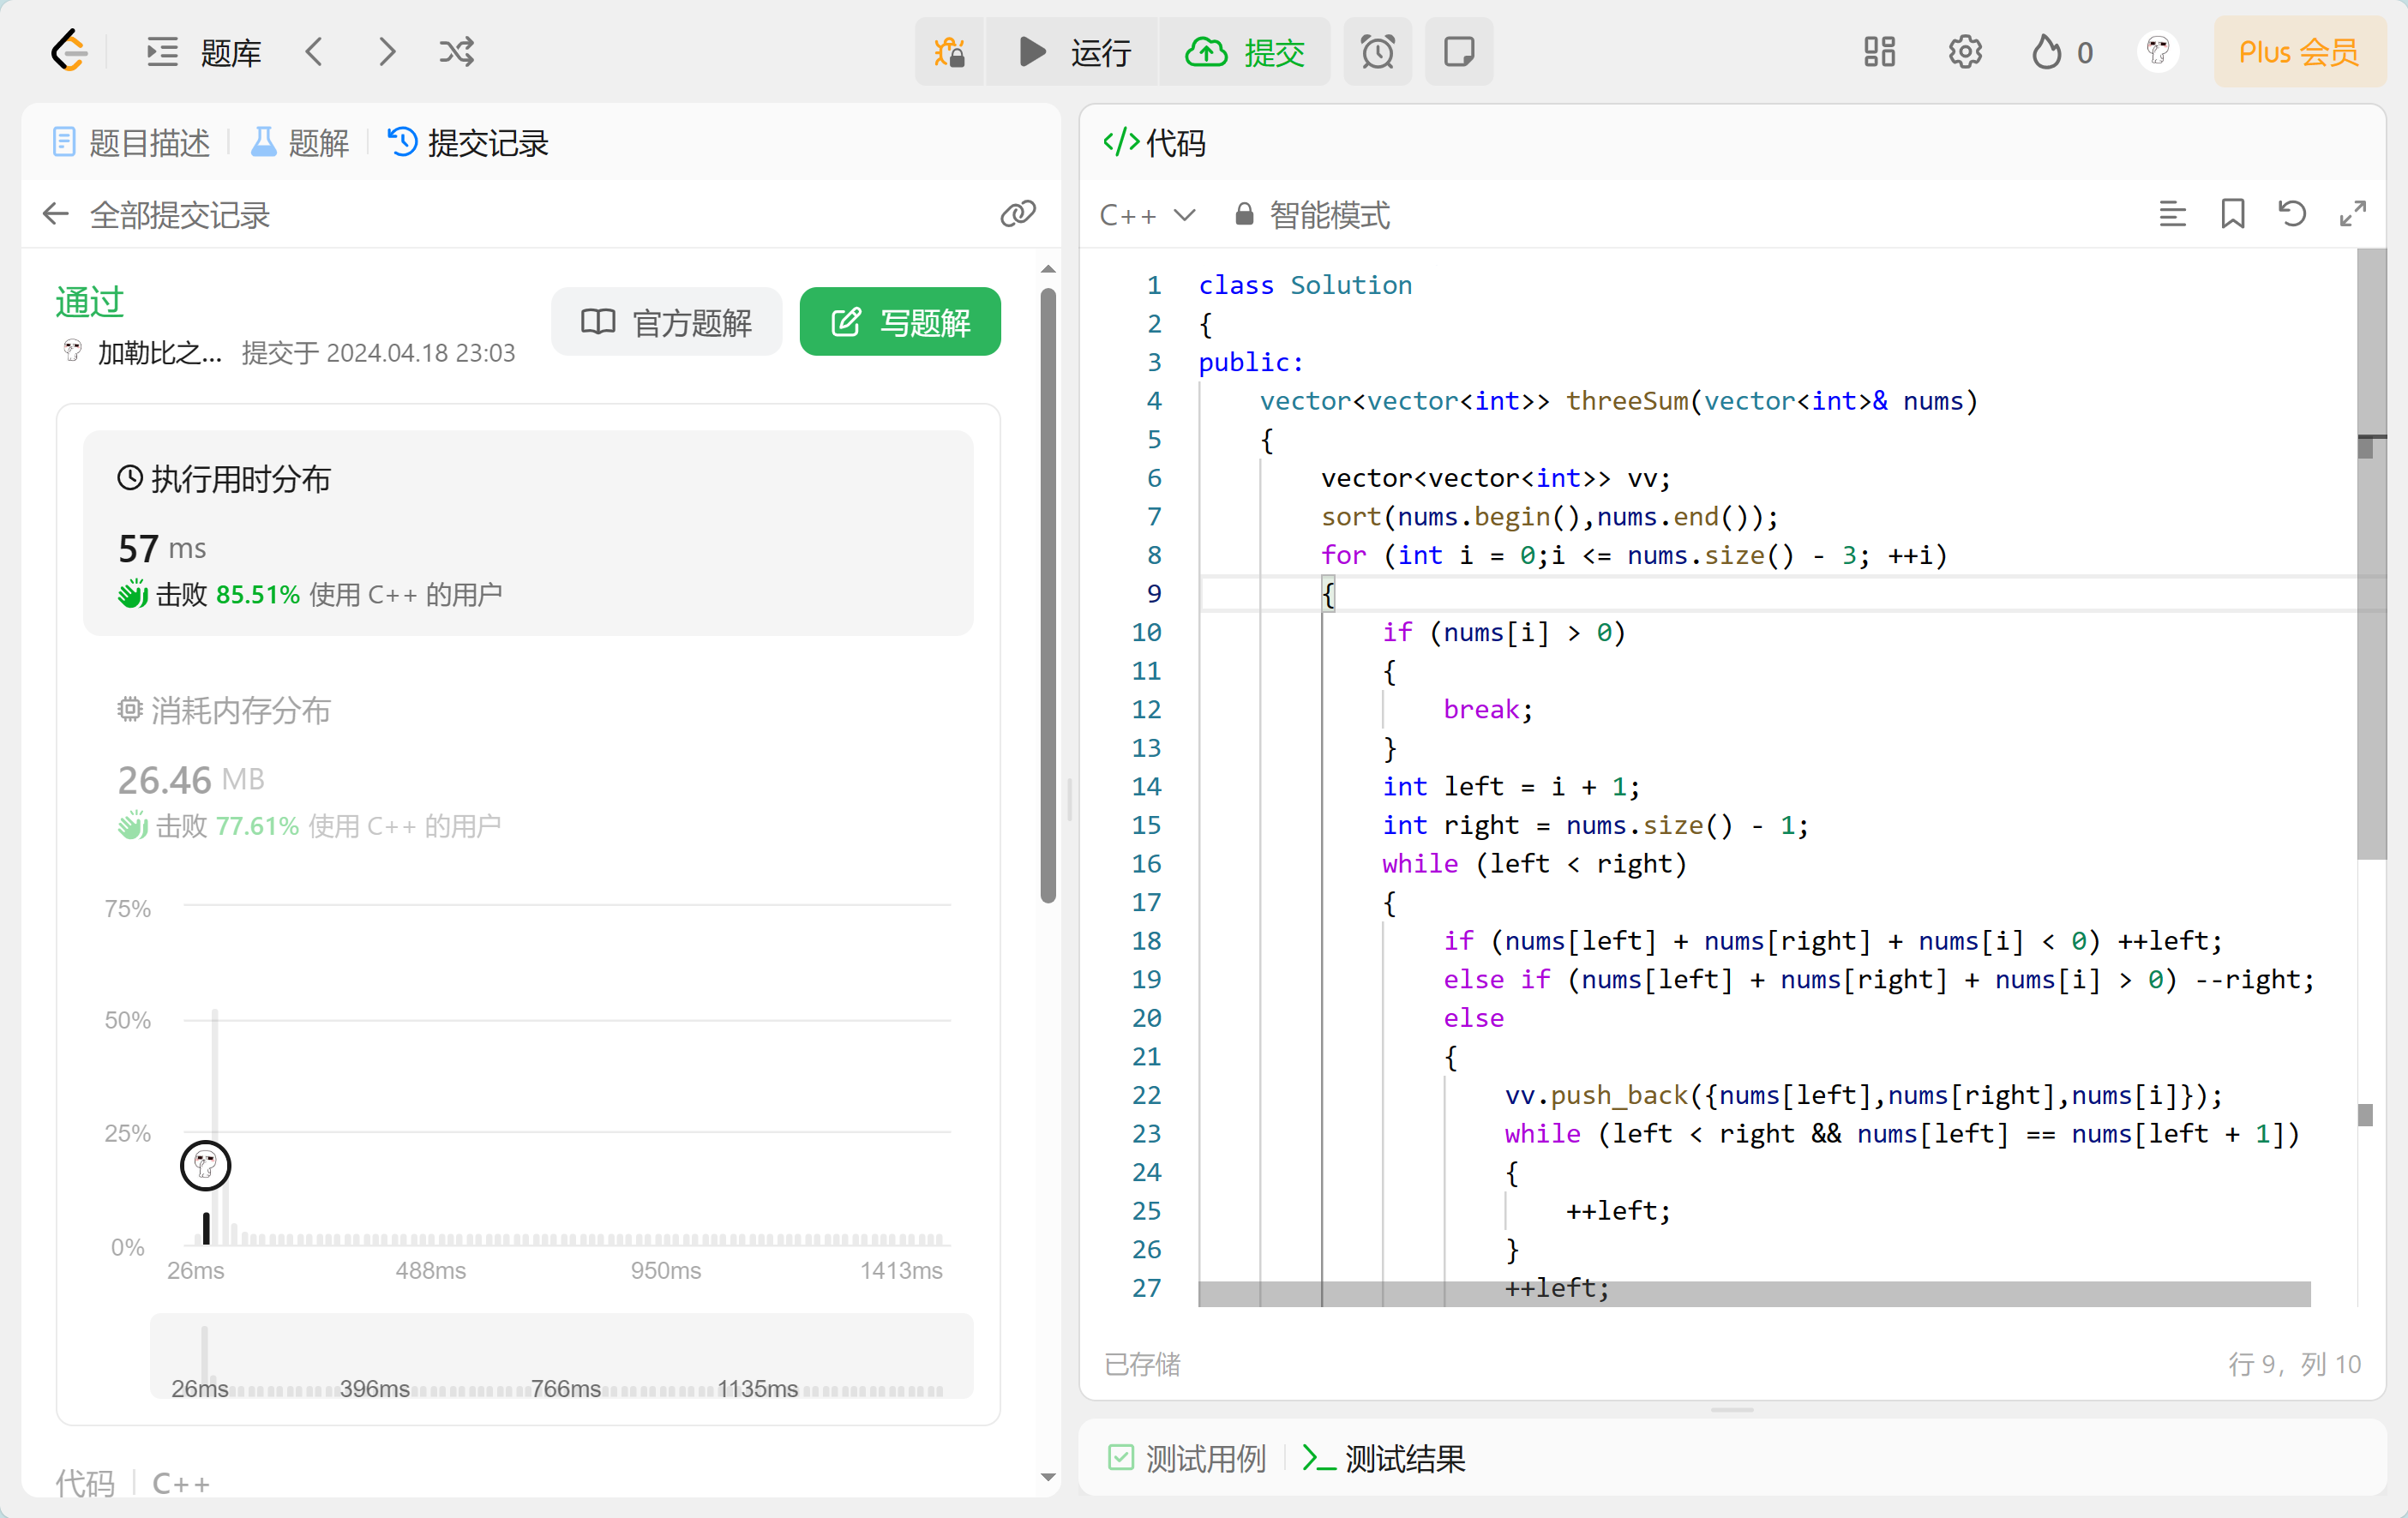Reset code with the undo arrow icon

point(2291,214)
